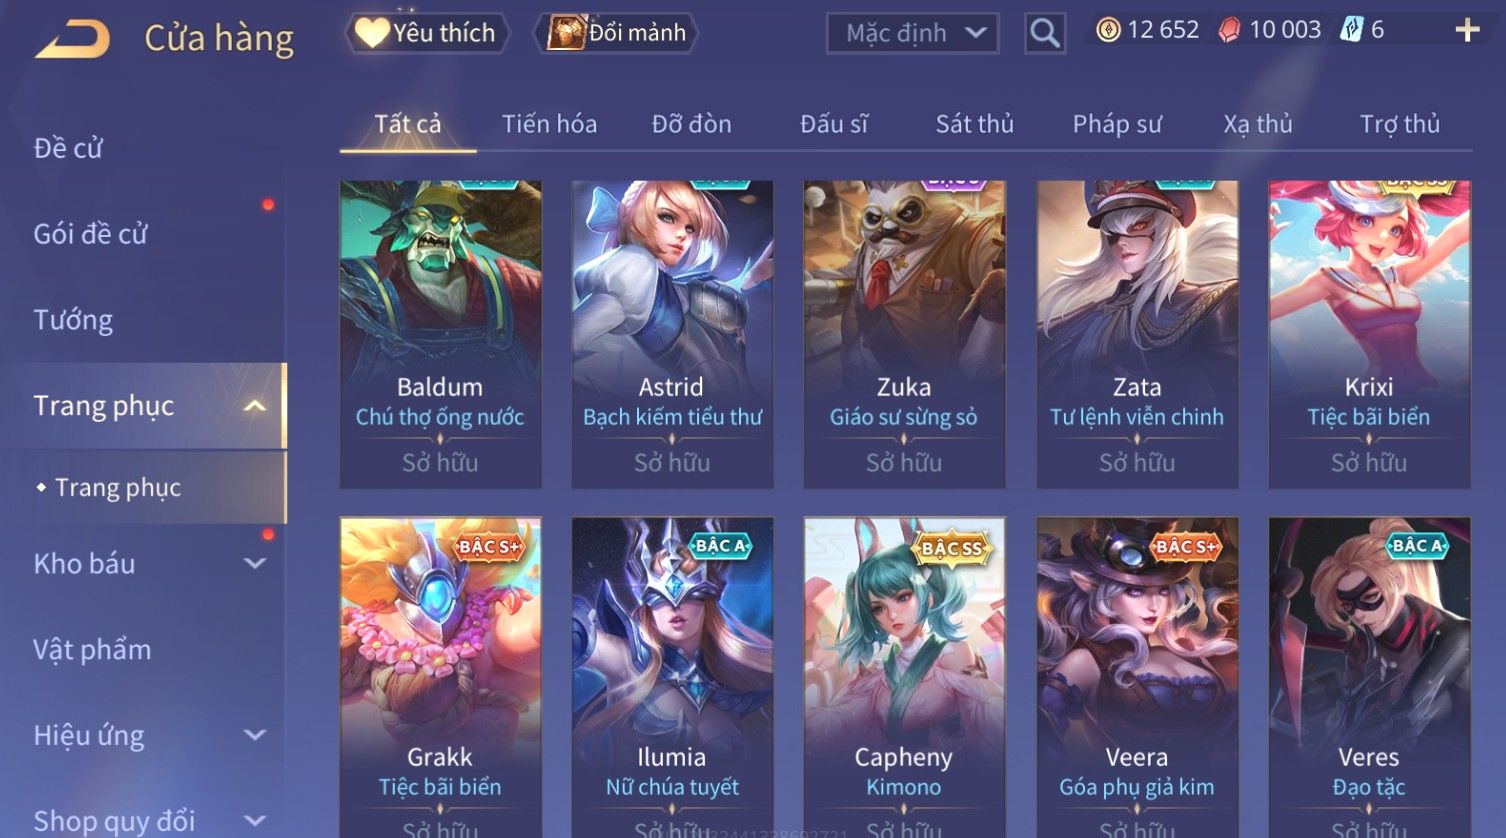Collapse the Trang phục sidebar section
Screen dimensions: 1506x838
255,406
